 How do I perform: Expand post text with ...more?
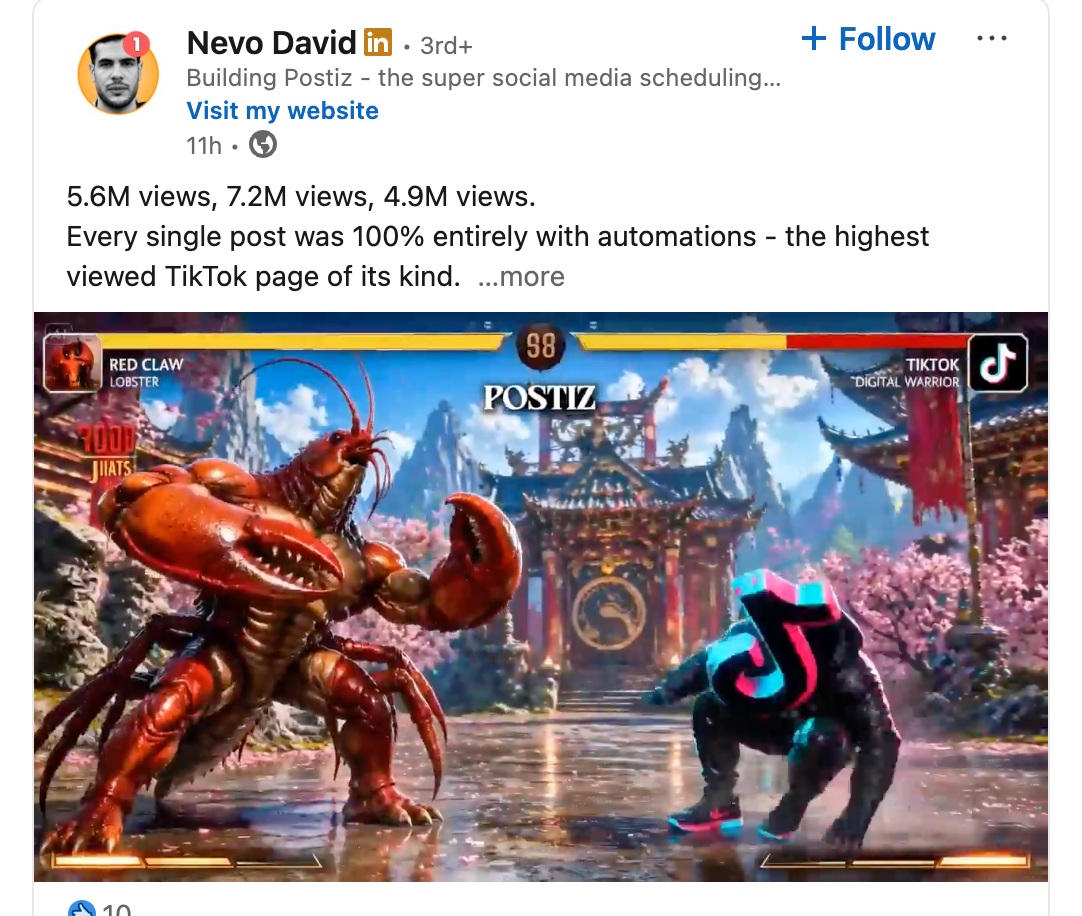[x=521, y=277]
